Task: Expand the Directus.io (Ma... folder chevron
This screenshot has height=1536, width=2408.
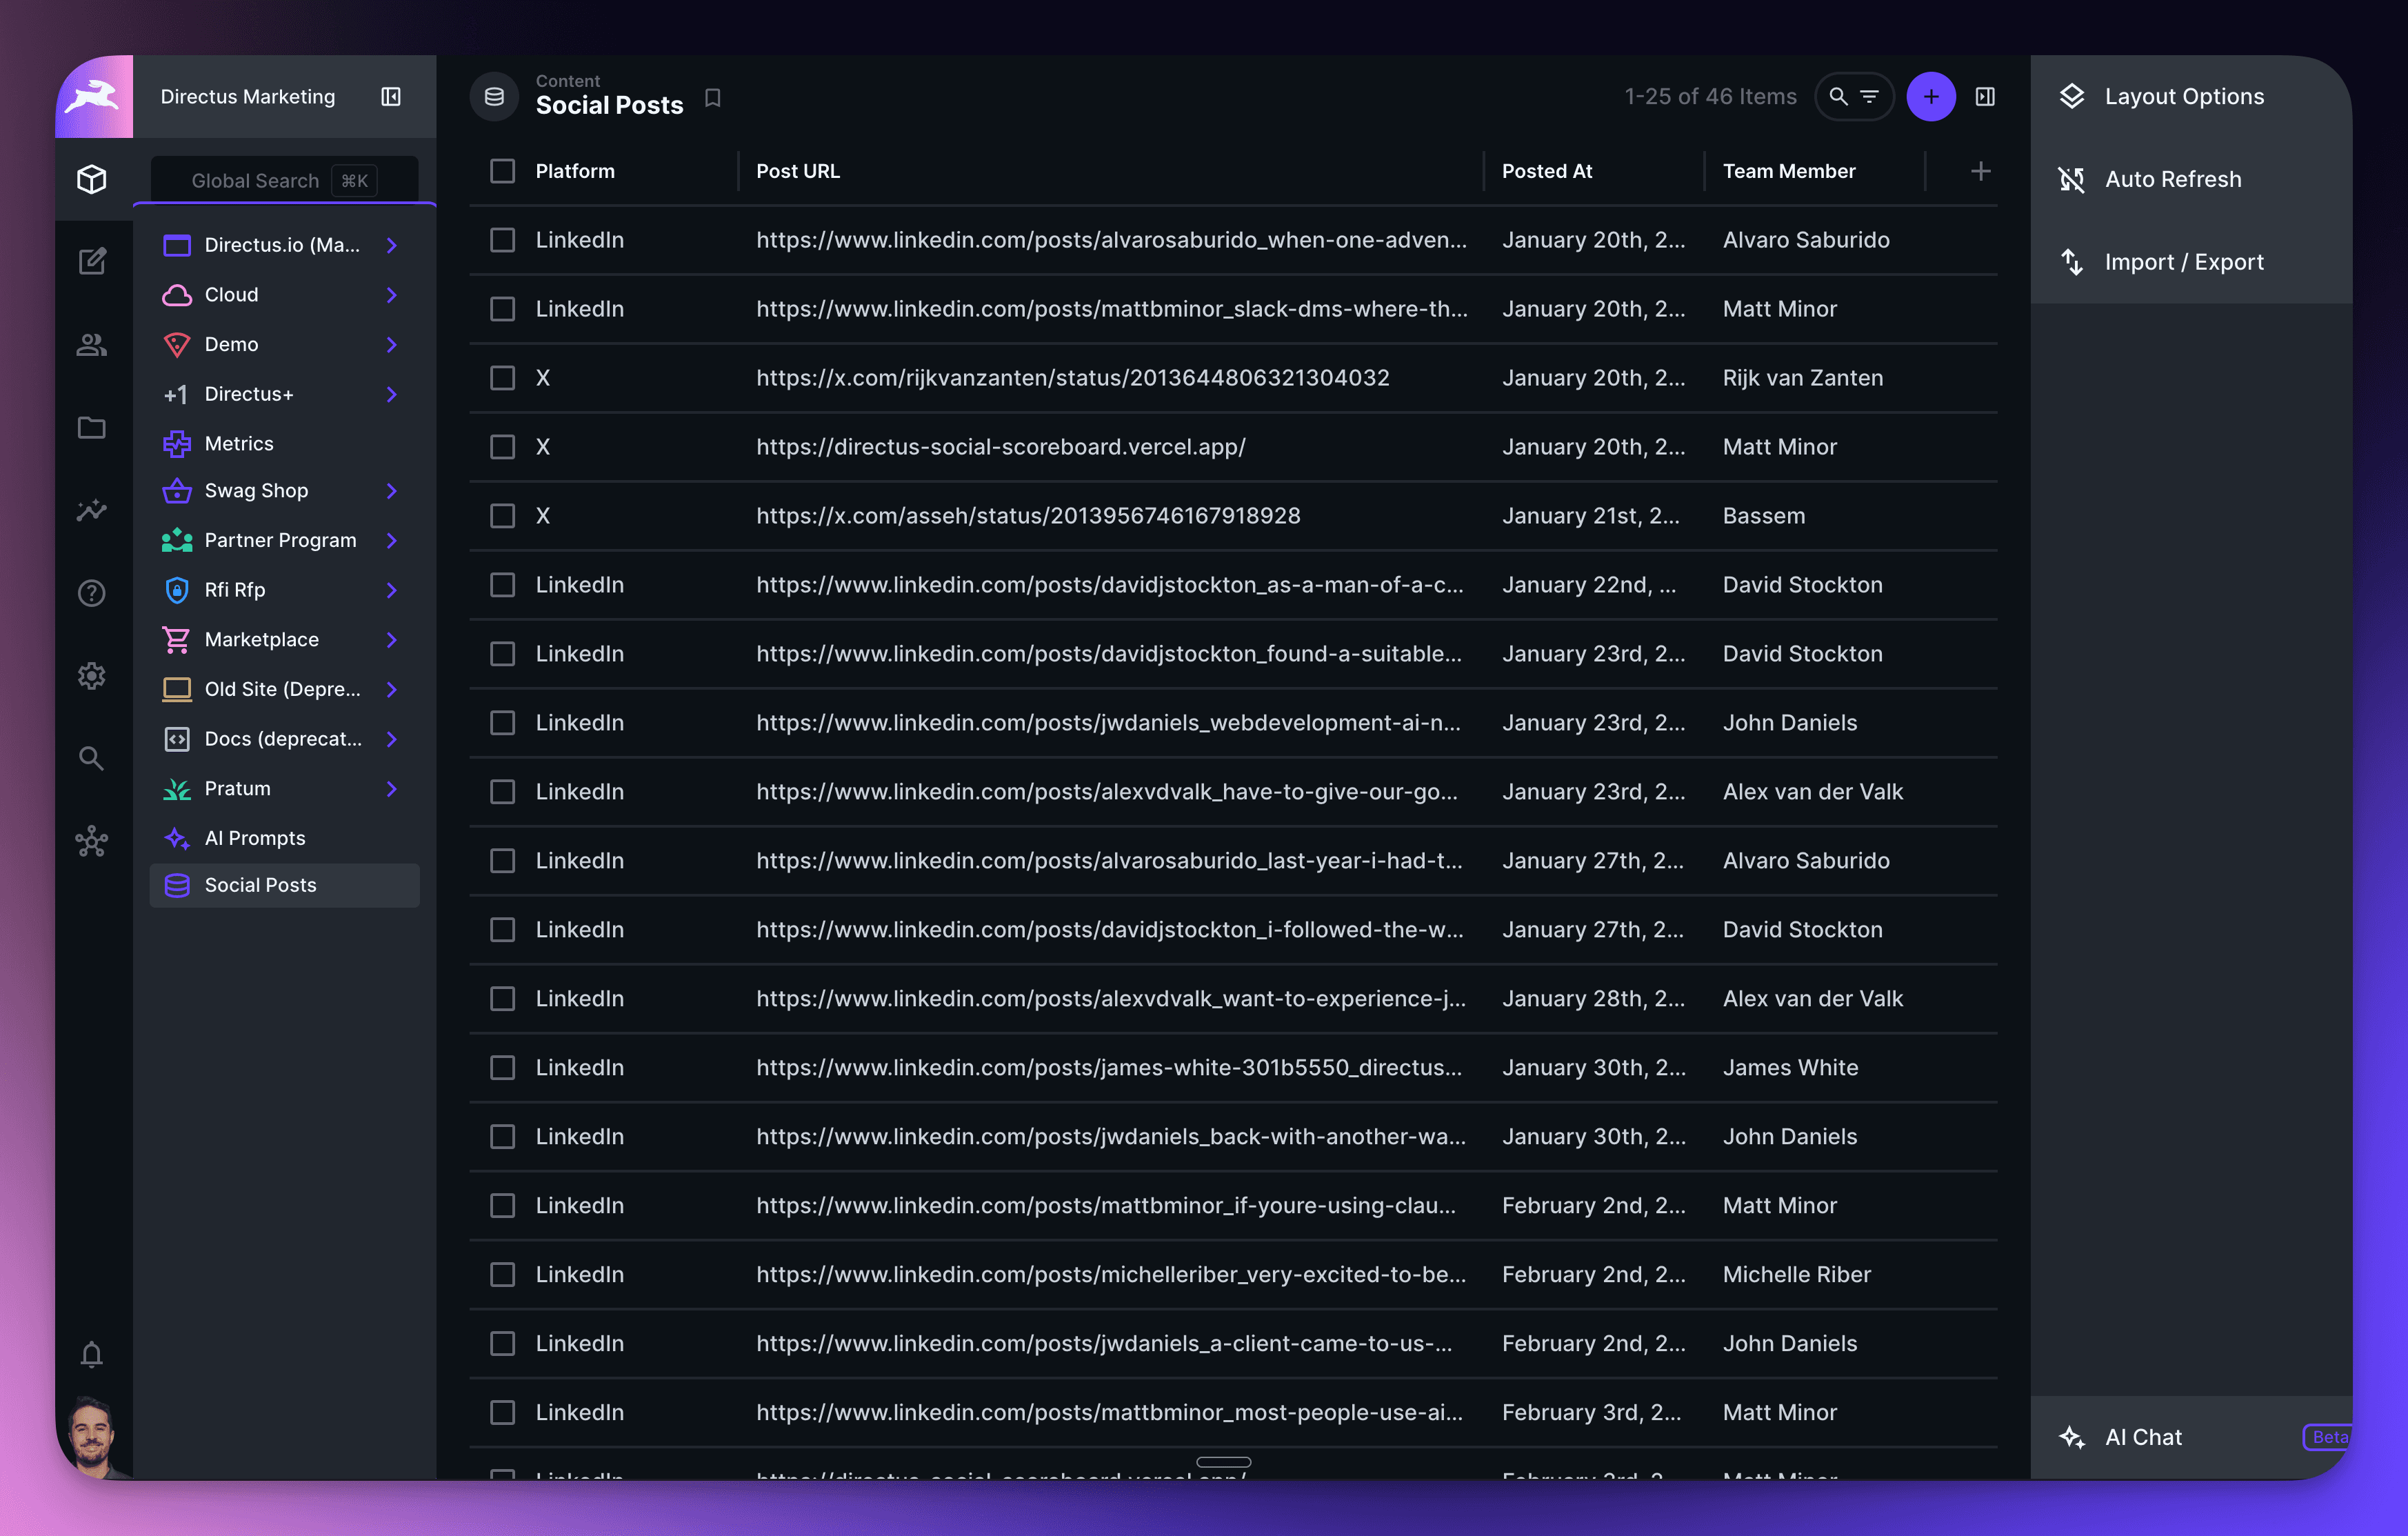Action: (x=392, y=245)
